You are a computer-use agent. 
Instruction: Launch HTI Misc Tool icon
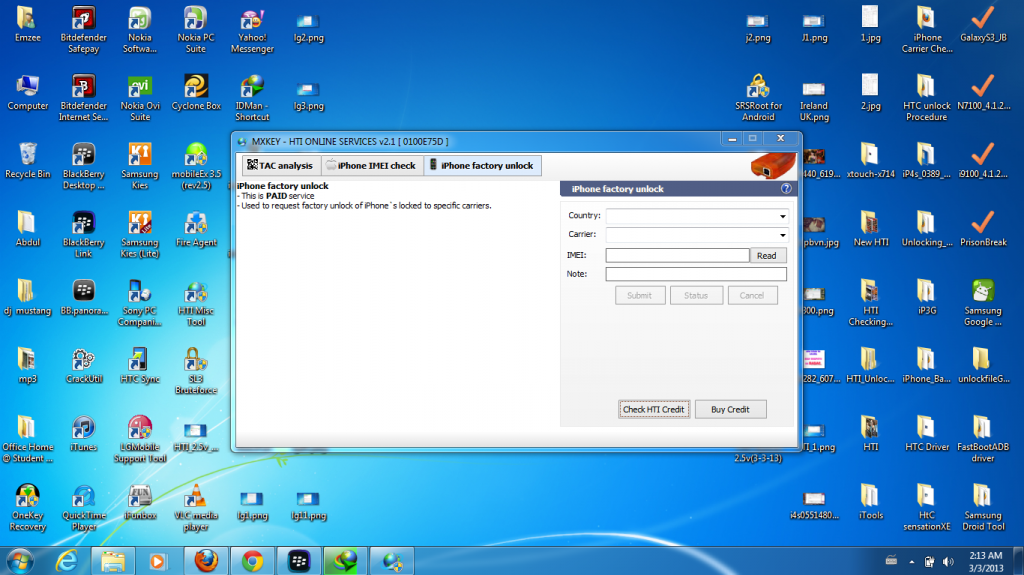pos(196,303)
